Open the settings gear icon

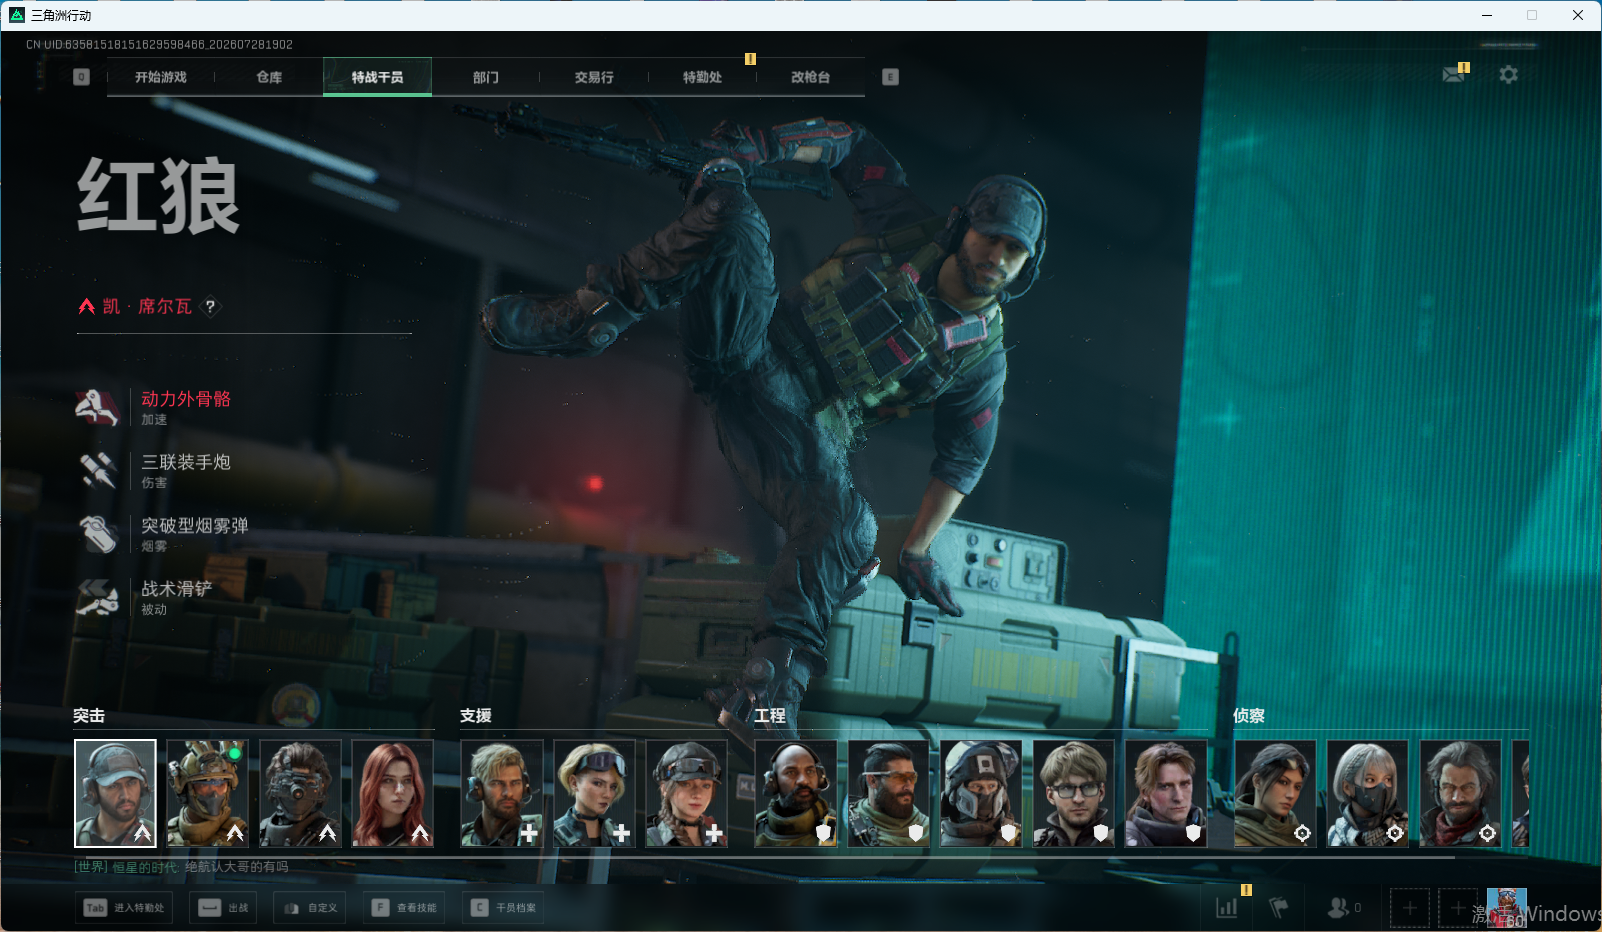(1508, 74)
